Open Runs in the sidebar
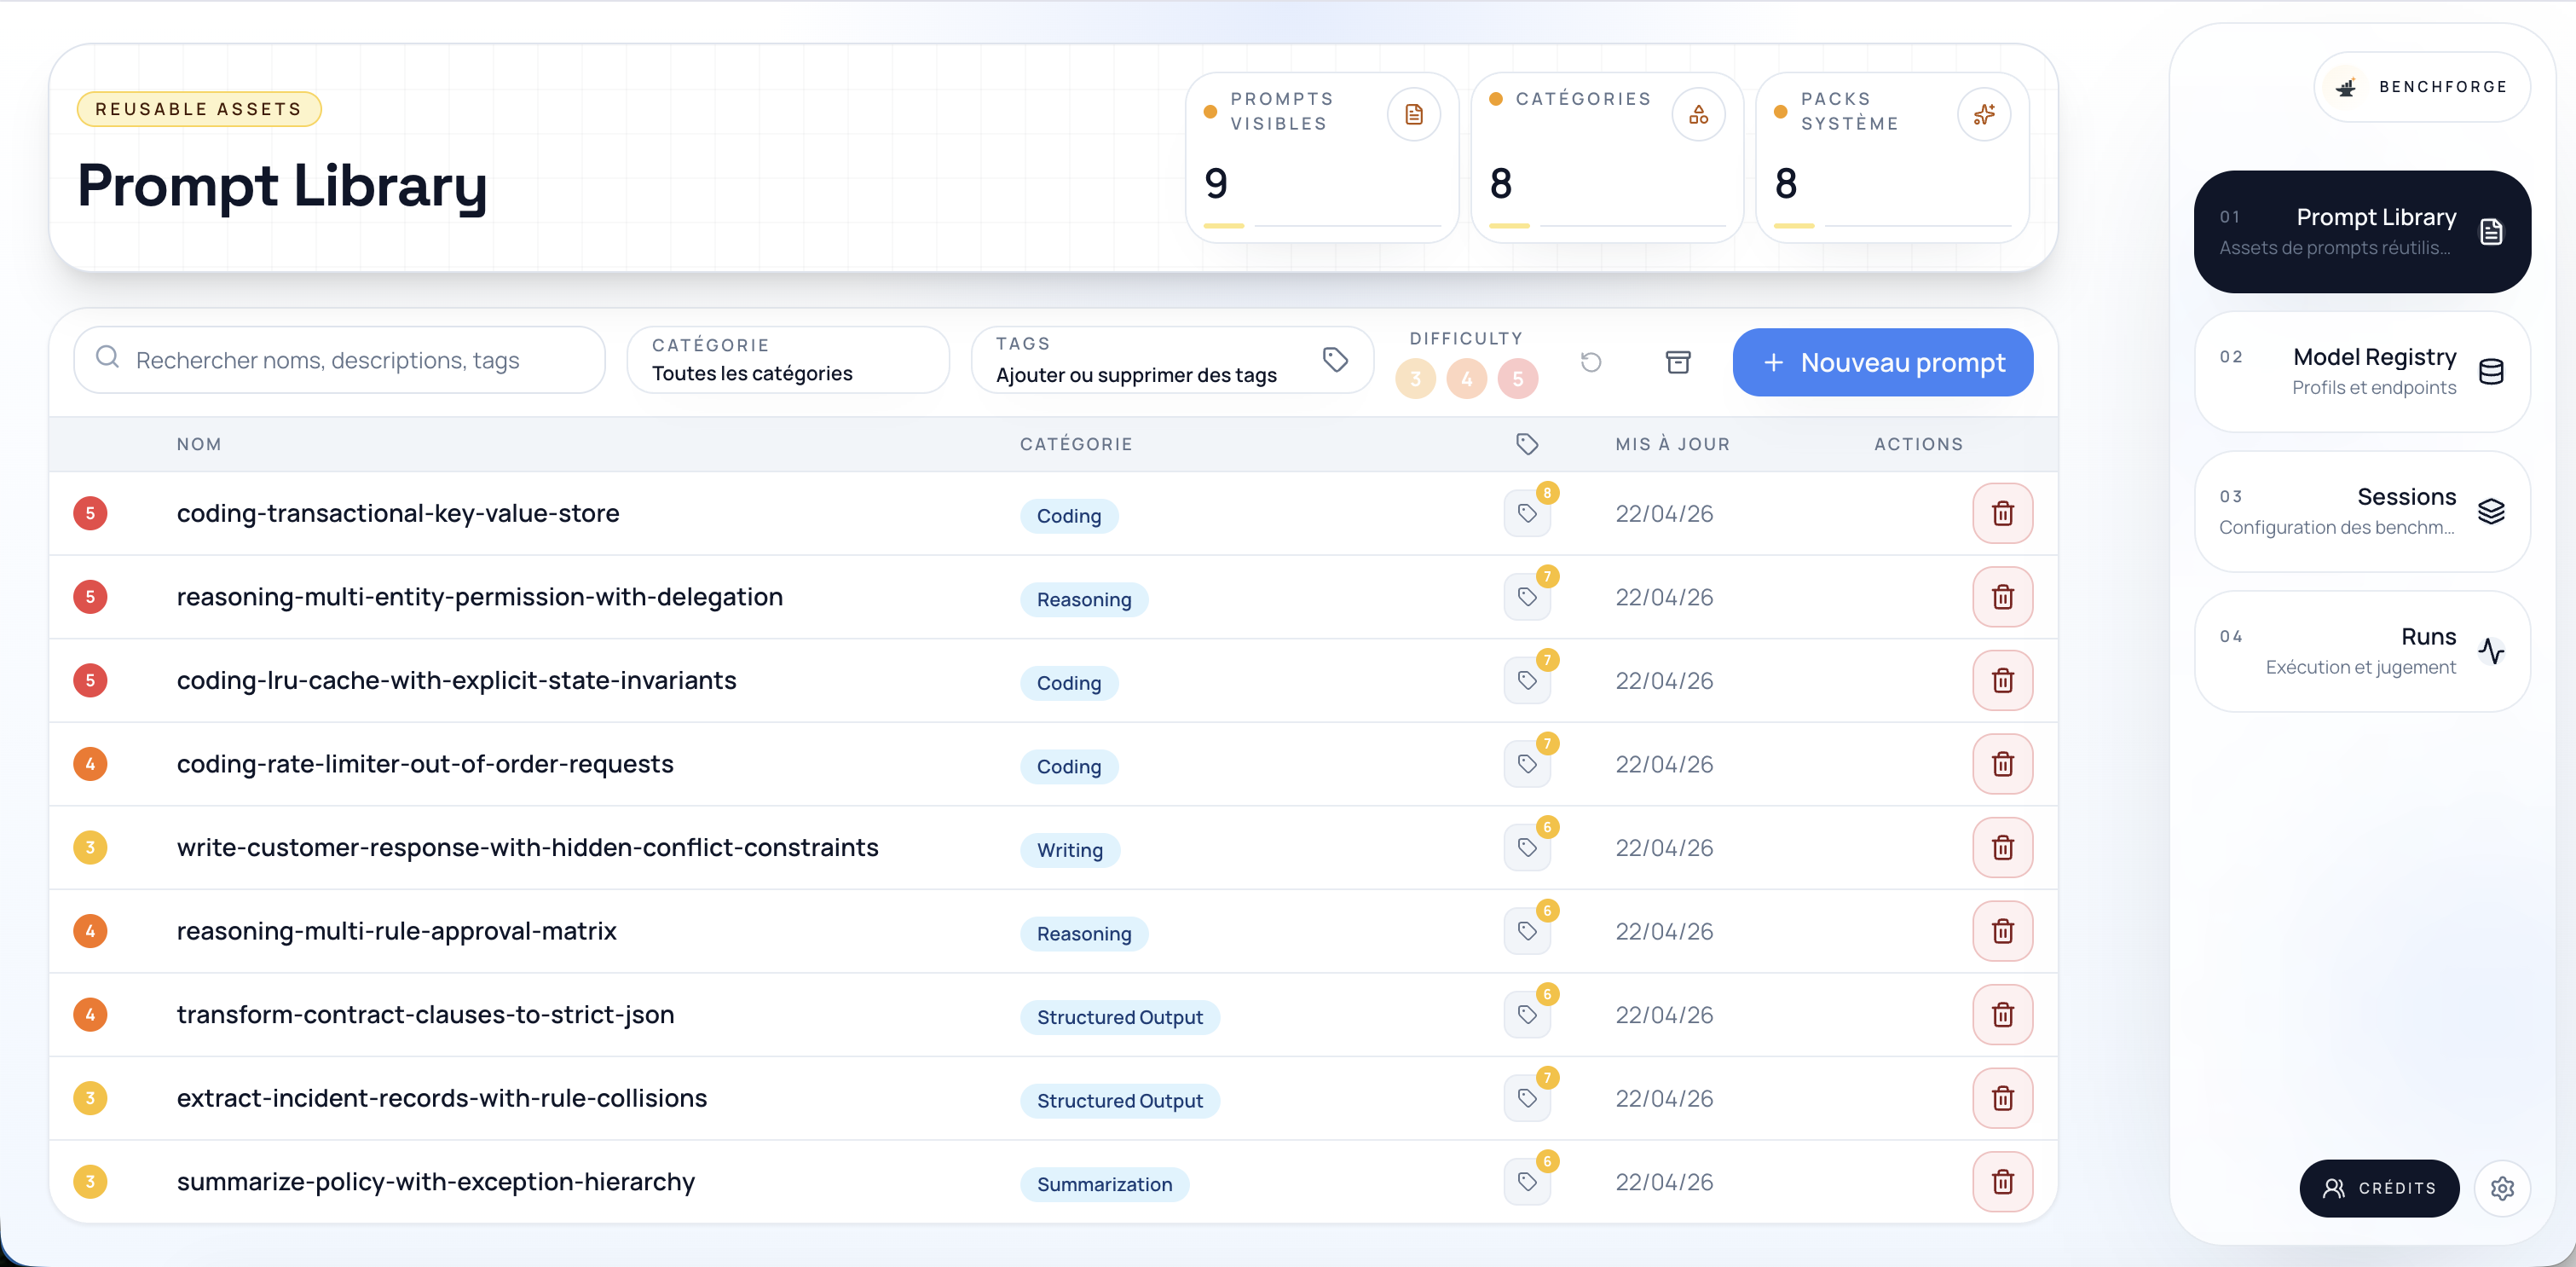Screen dimensions: 2576x1267 2362,652
